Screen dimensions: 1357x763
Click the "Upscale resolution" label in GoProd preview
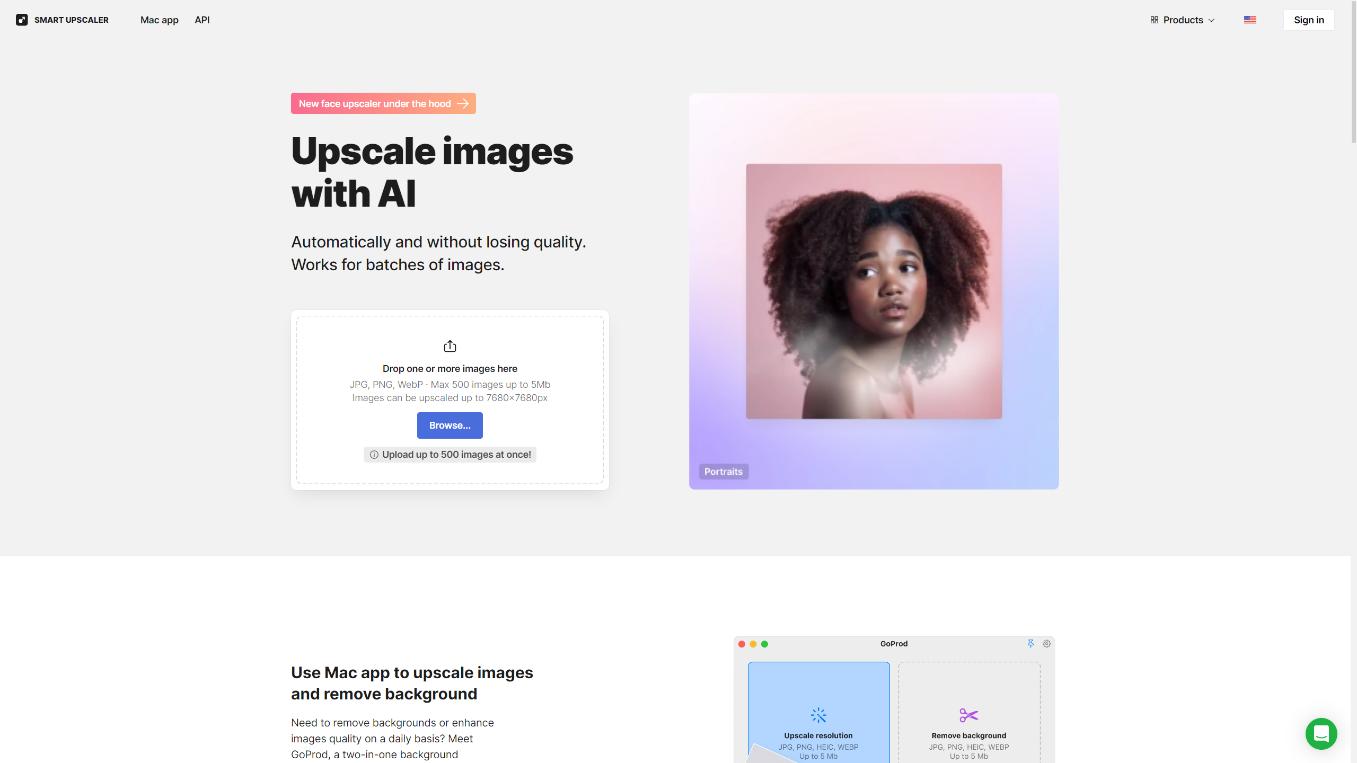[819, 736]
